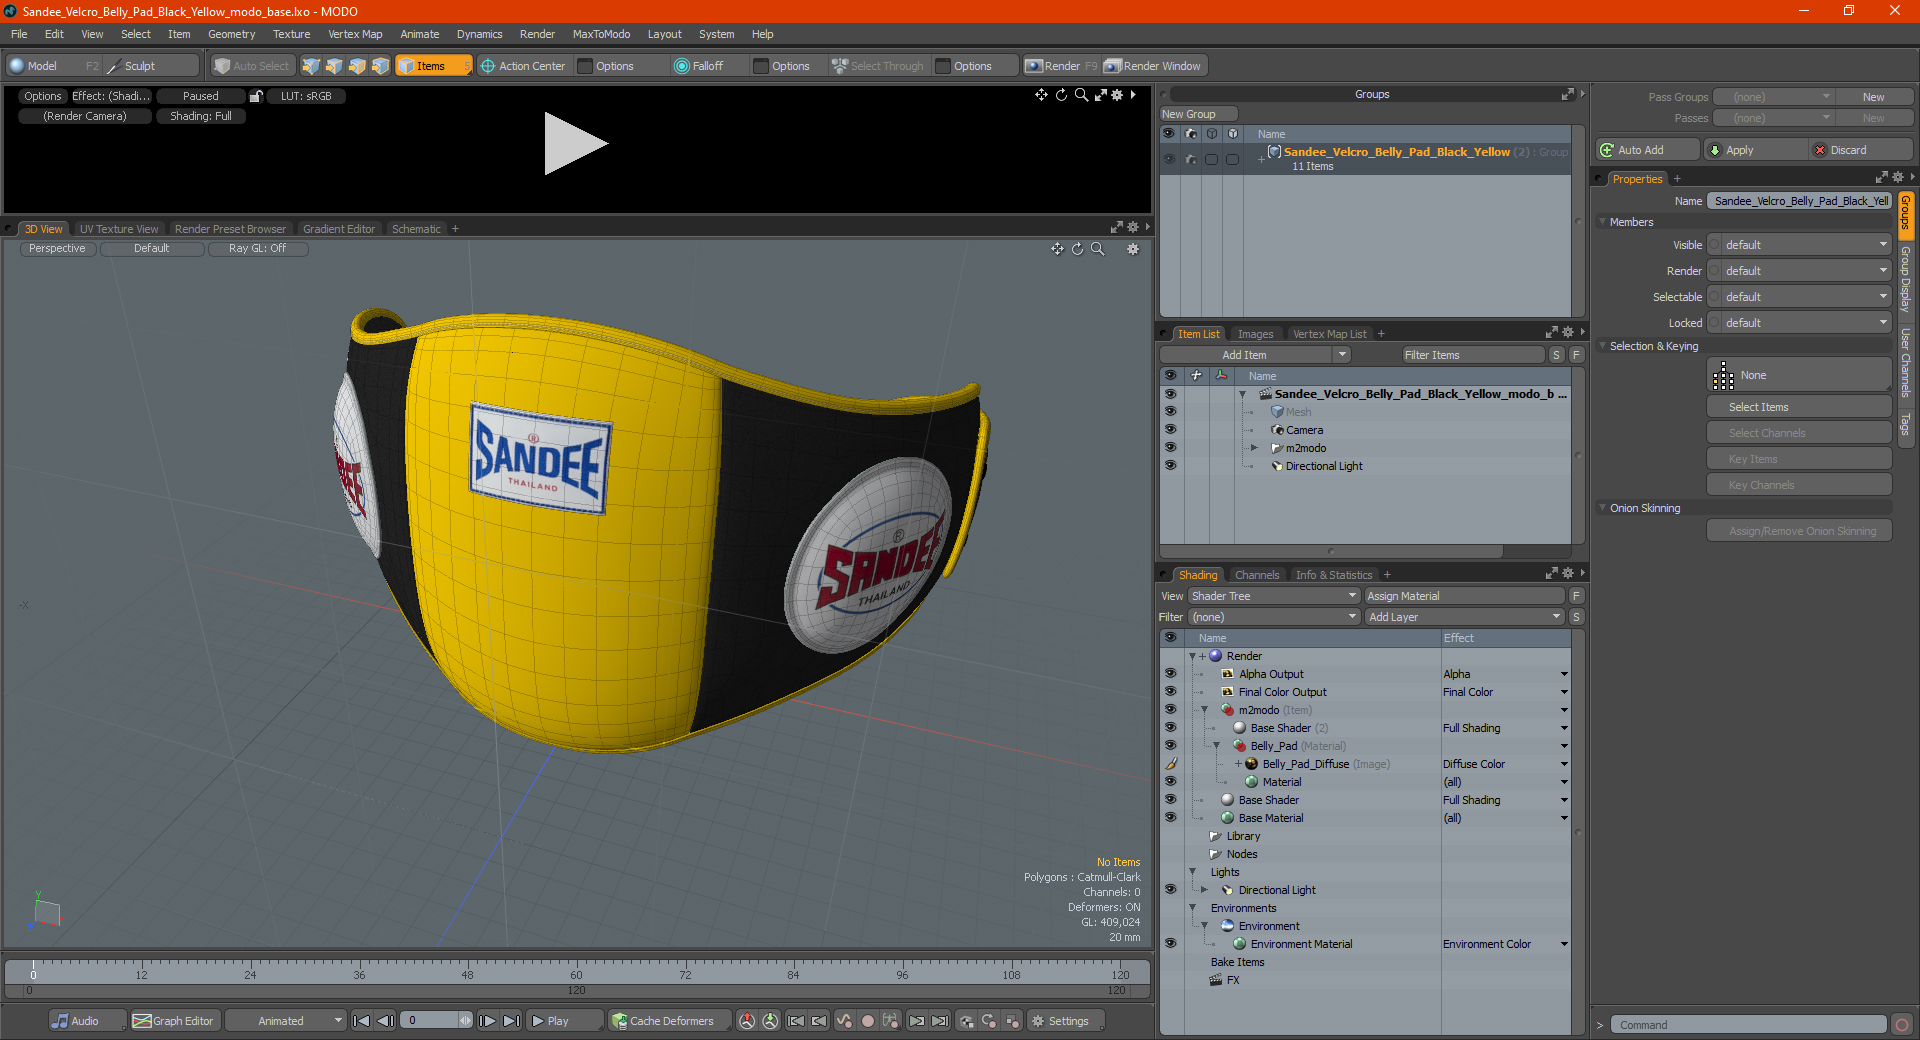The height and width of the screenshot is (1040, 1920).
Task: Go to the first frame
Action: 362,1021
